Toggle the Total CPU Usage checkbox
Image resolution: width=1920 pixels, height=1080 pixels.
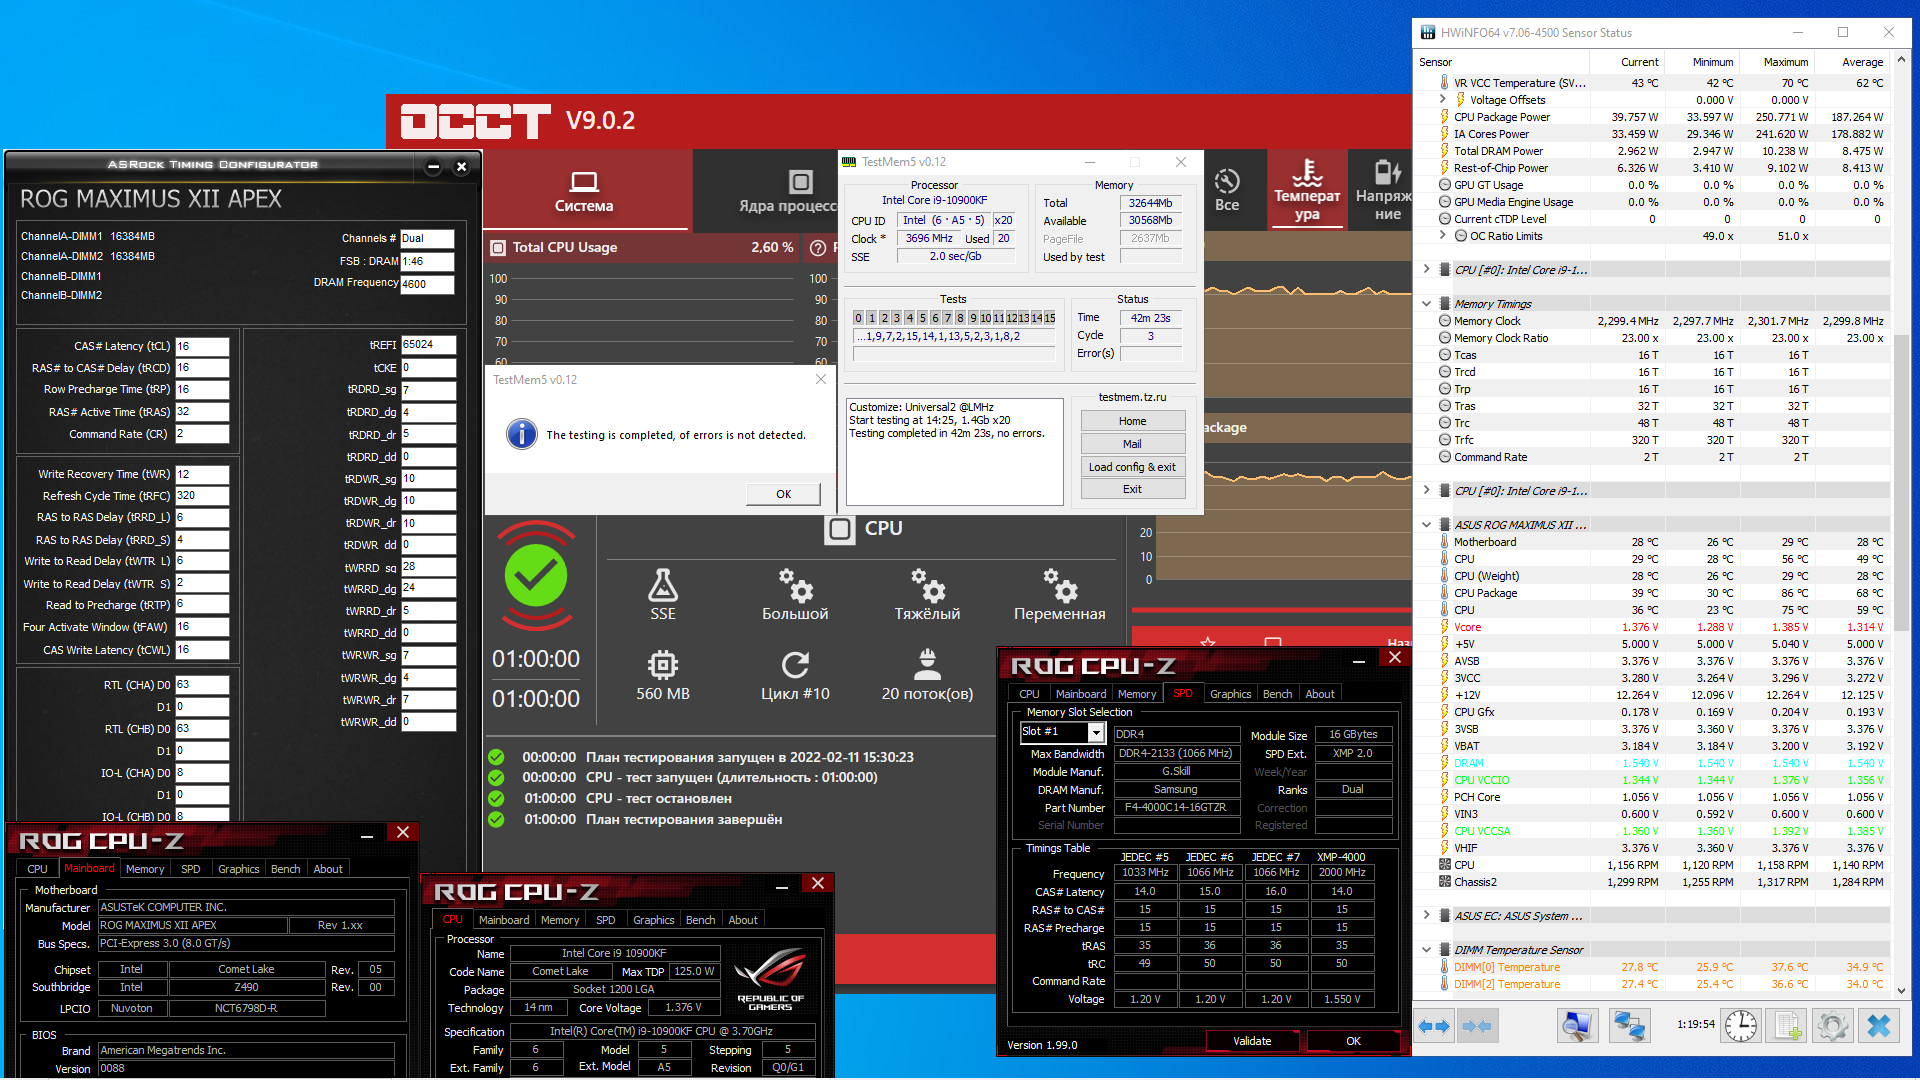pyautogui.click(x=498, y=247)
